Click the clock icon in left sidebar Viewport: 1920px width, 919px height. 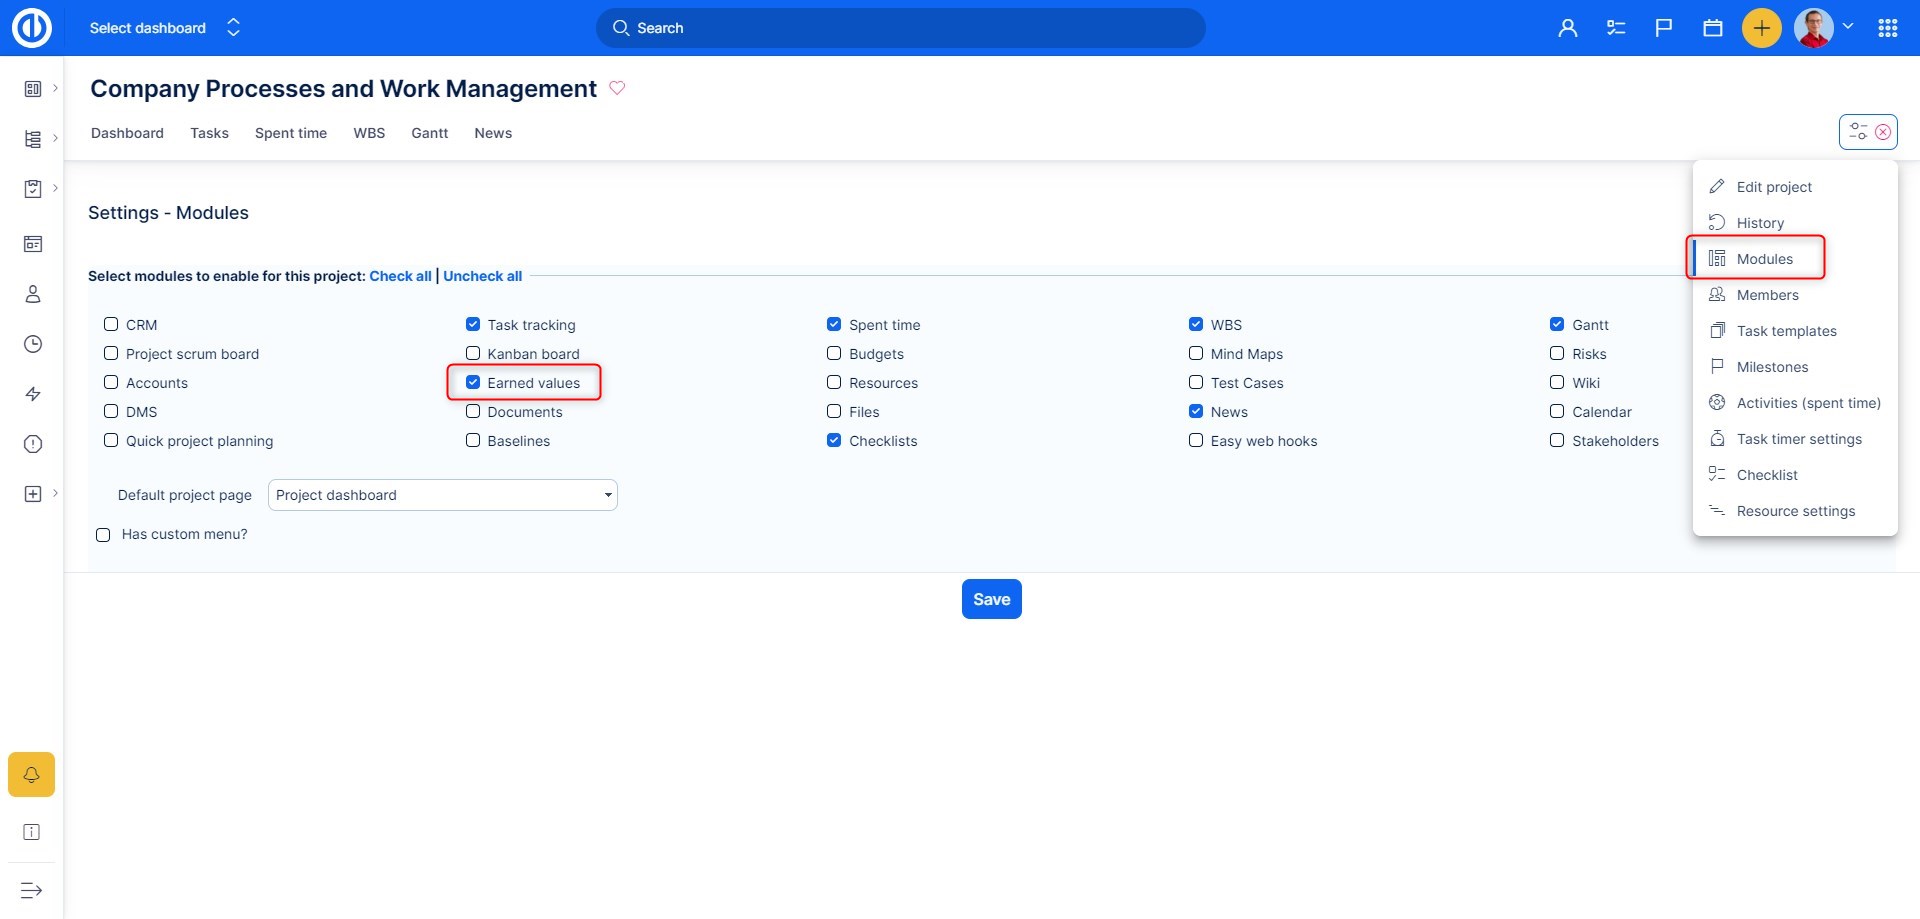point(33,344)
